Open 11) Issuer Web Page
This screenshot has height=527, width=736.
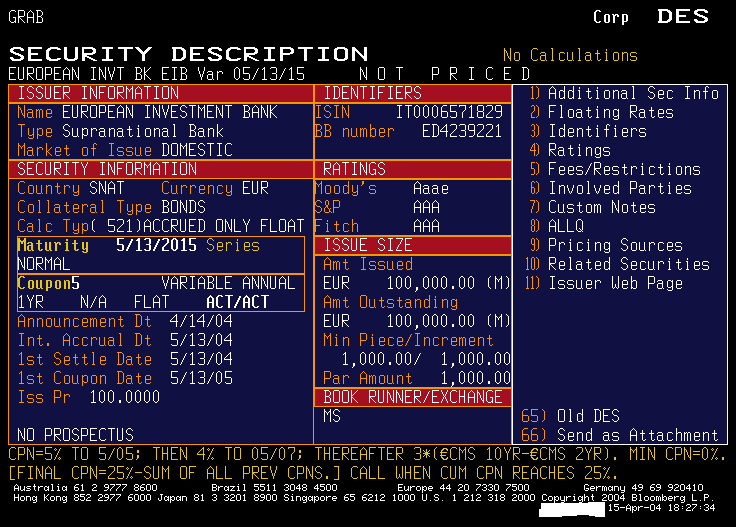[x=604, y=283]
